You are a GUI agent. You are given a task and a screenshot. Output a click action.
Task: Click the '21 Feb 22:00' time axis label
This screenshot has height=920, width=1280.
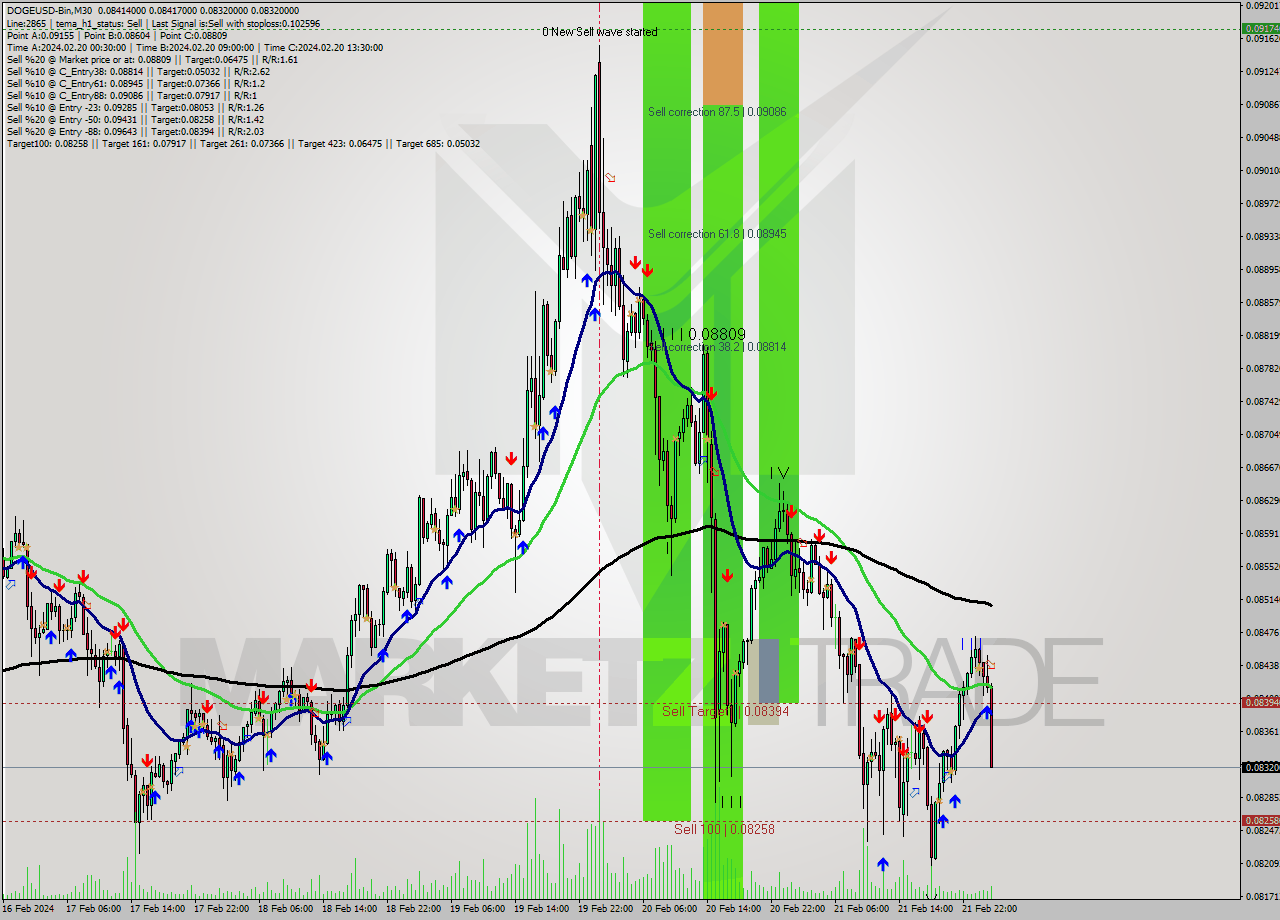click(x=989, y=909)
